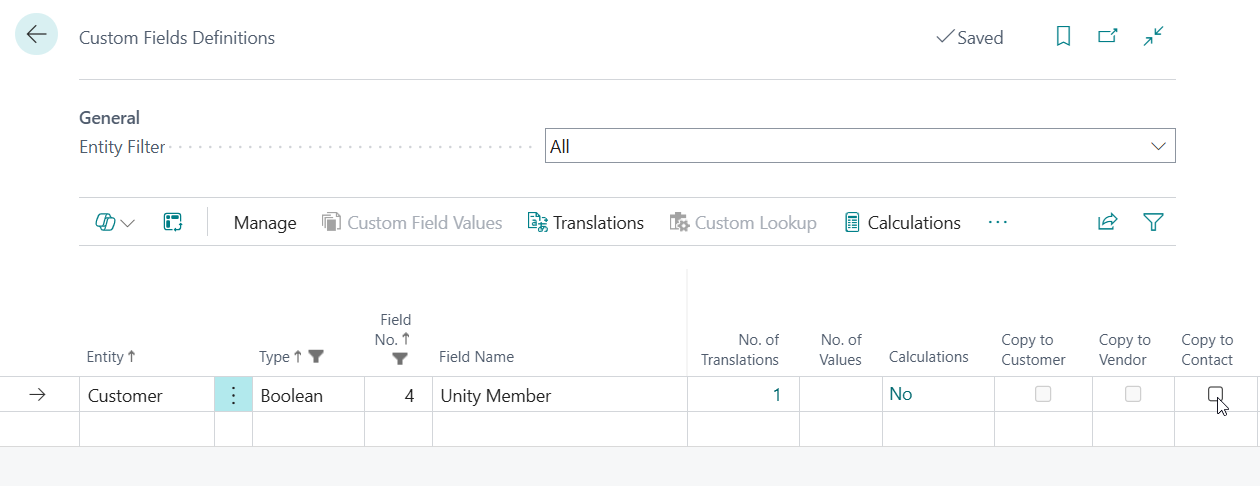The image size is (1260, 486).
Task: Open the Copilot dropdown in toolbar
Action: pos(115,222)
